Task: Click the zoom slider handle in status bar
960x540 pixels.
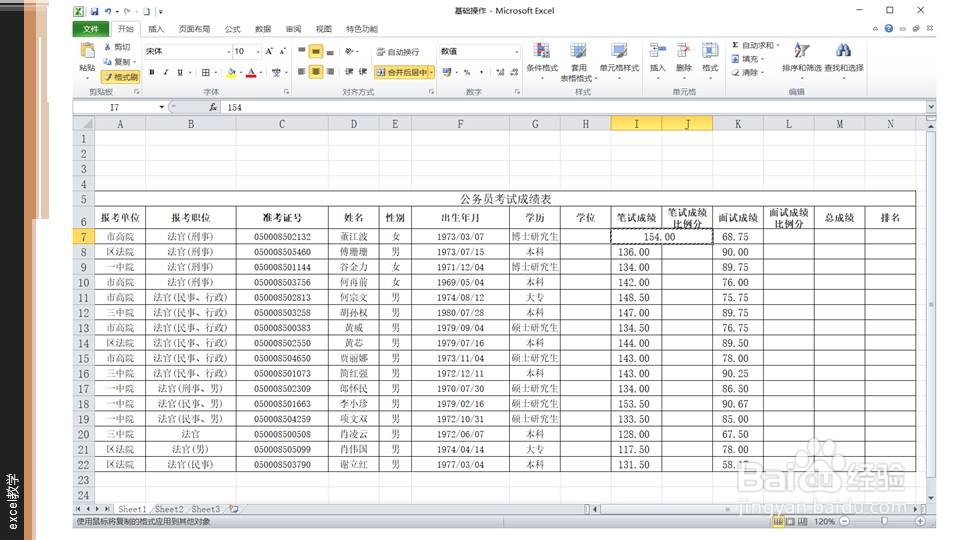Action: [884, 521]
